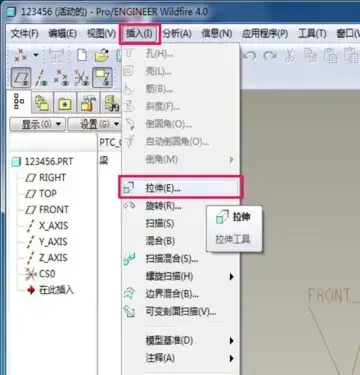Open the 分析(A) menu
This screenshot has height=375, width=360.
(177, 33)
